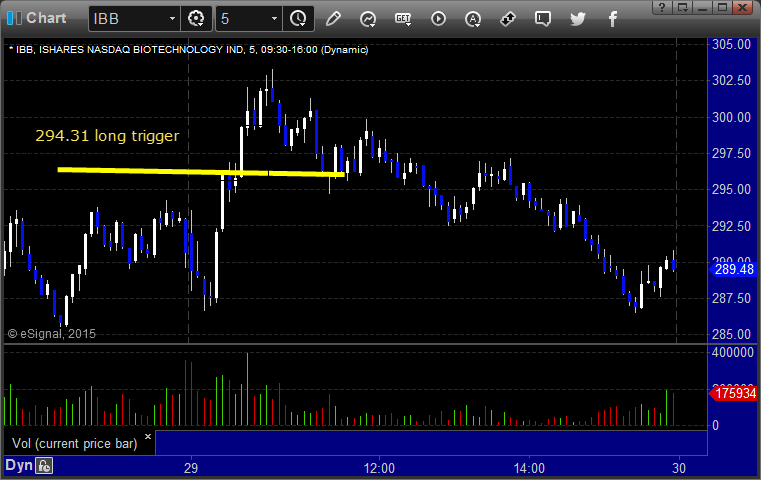Open the studies chart icon menu
761x480 pixels.
[x=368, y=19]
